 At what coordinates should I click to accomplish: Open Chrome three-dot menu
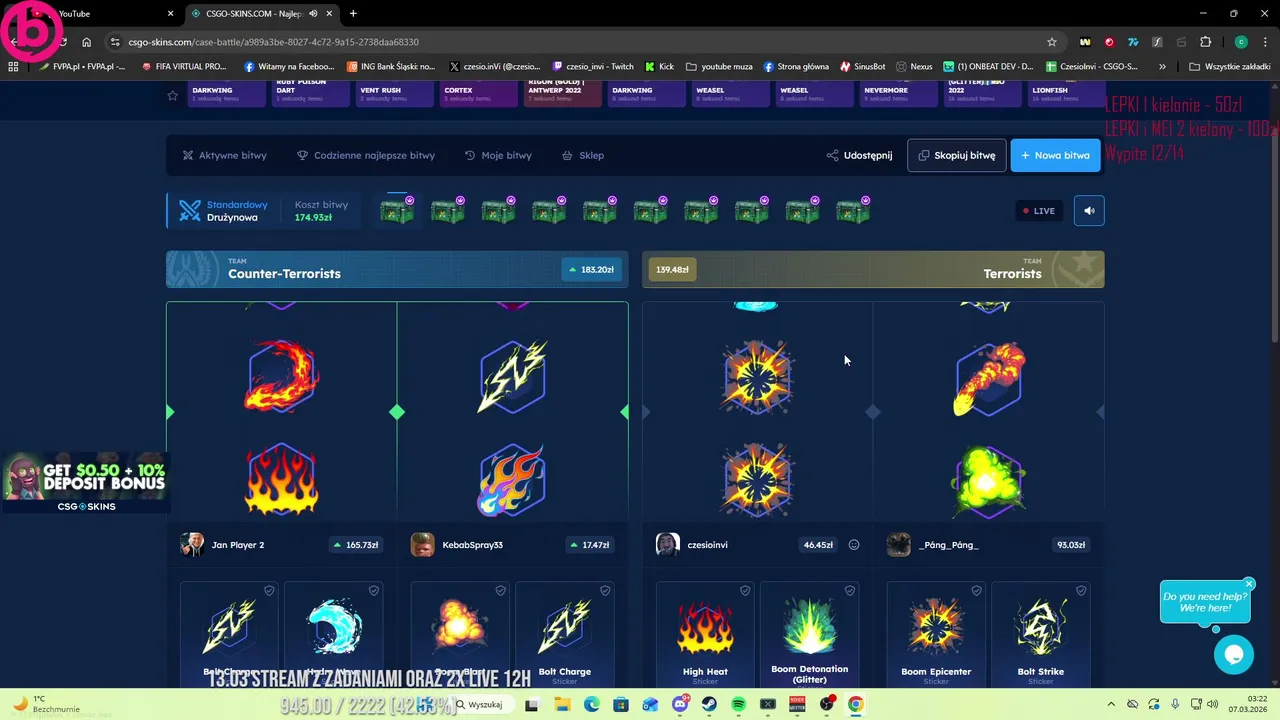pos(1265,42)
